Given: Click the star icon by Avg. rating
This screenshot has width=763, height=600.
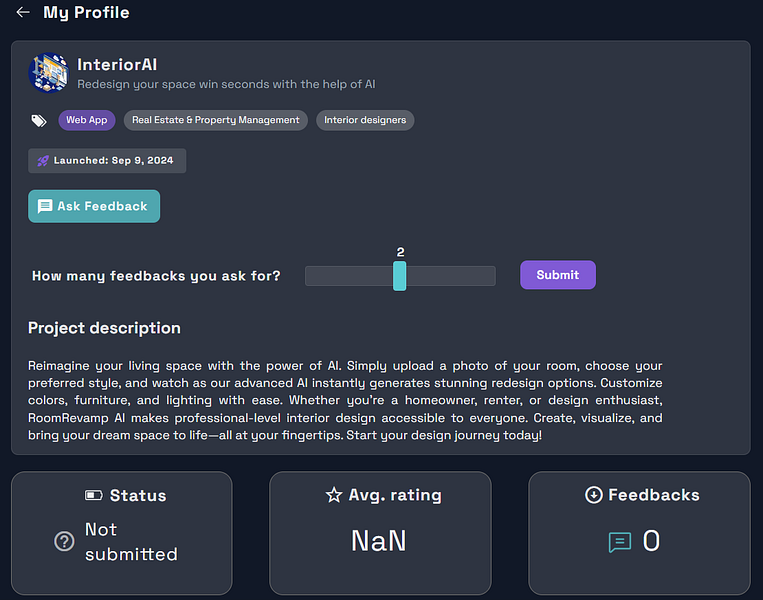Looking at the screenshot, I should point(334,495).
